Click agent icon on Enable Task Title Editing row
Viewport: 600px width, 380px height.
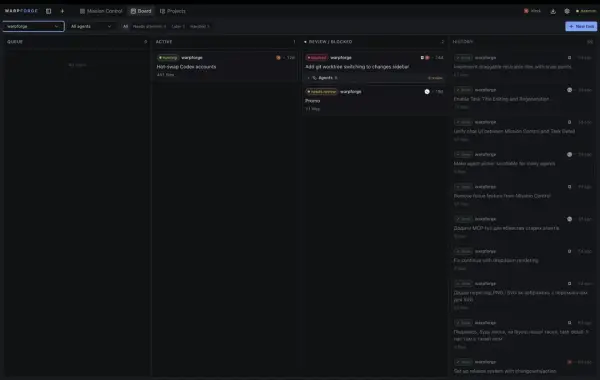[x=569, y=90]
